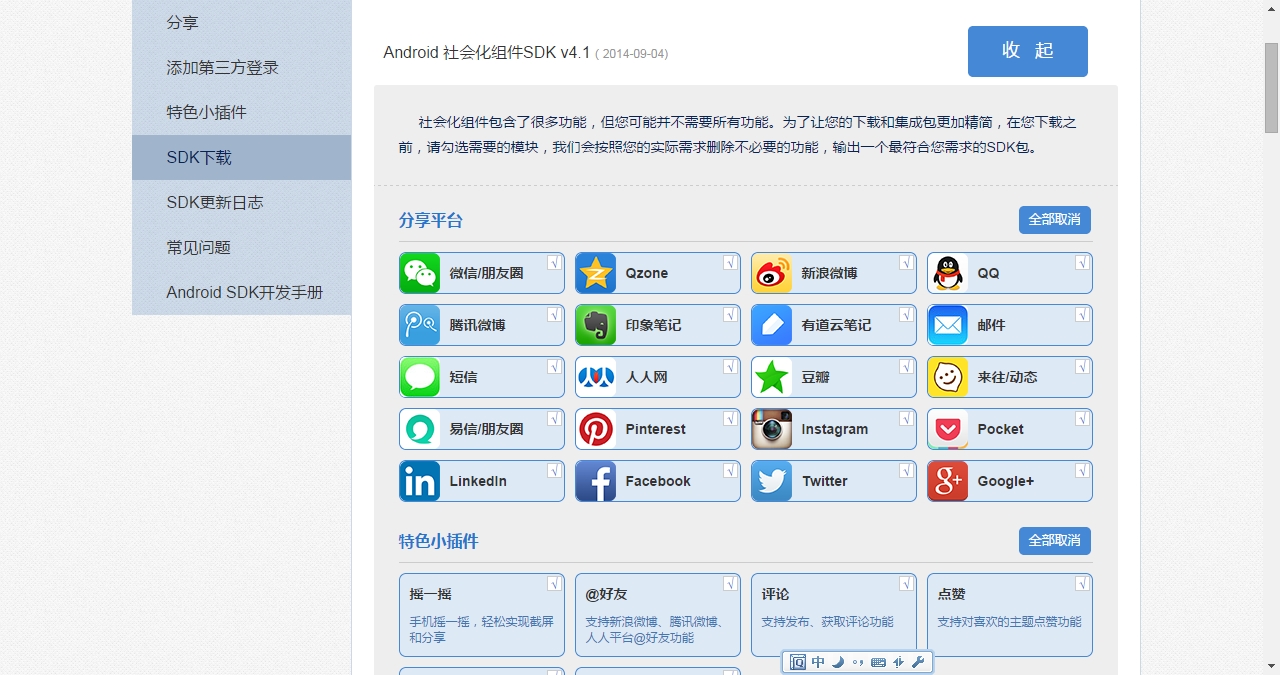Select the Sina Weibo icon
Screen dimensions: 1280x675
772,273
